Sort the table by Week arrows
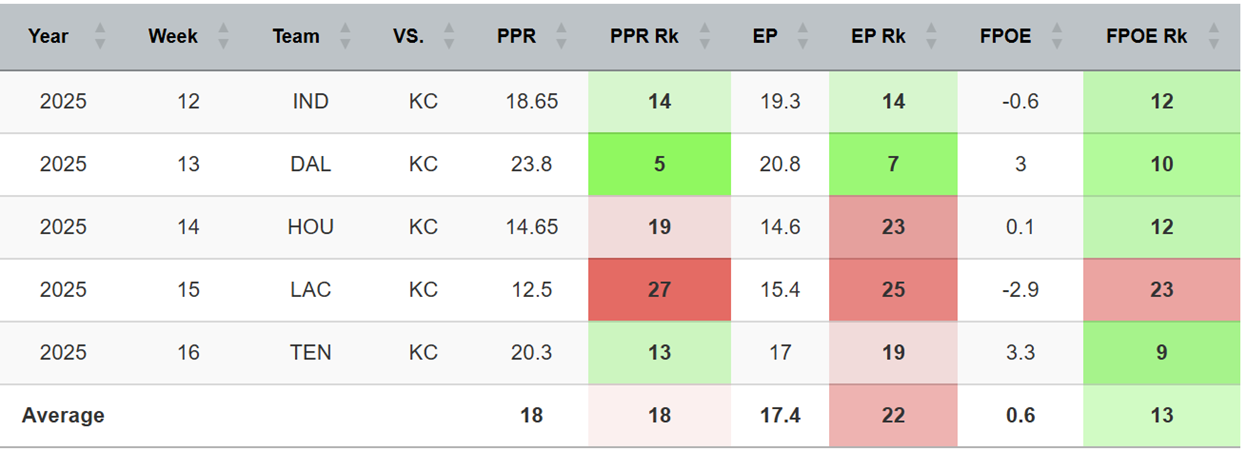This screenshot has width=1247, height=451. coord(223,37)
